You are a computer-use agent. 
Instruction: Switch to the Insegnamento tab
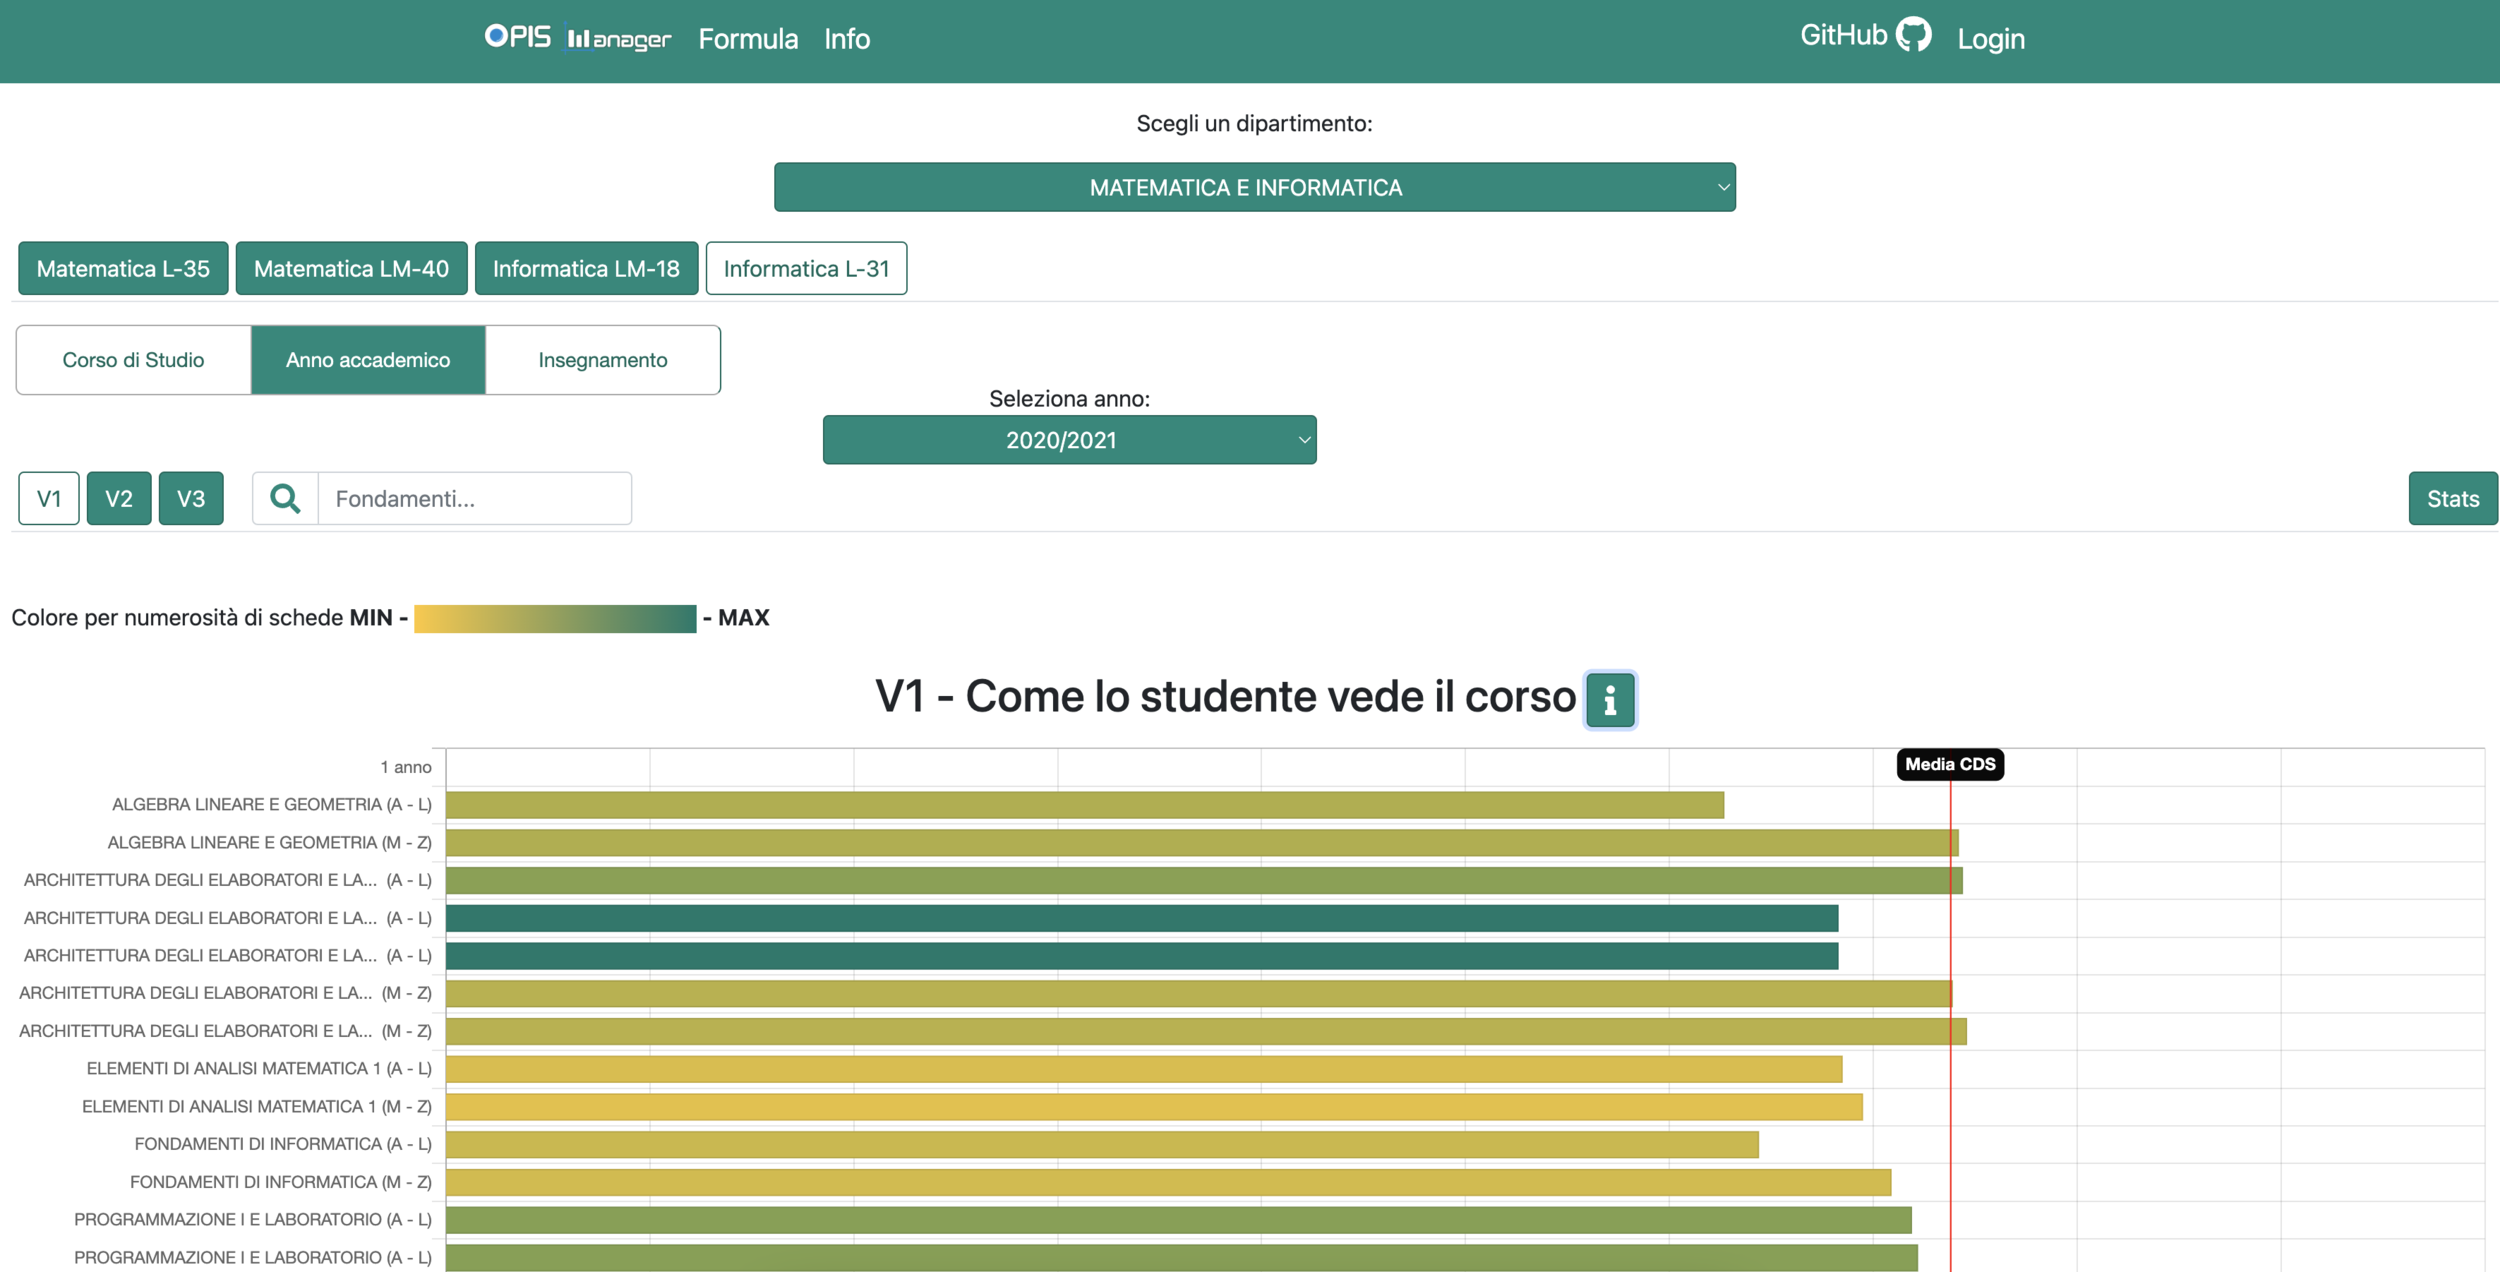click(602, 360)
